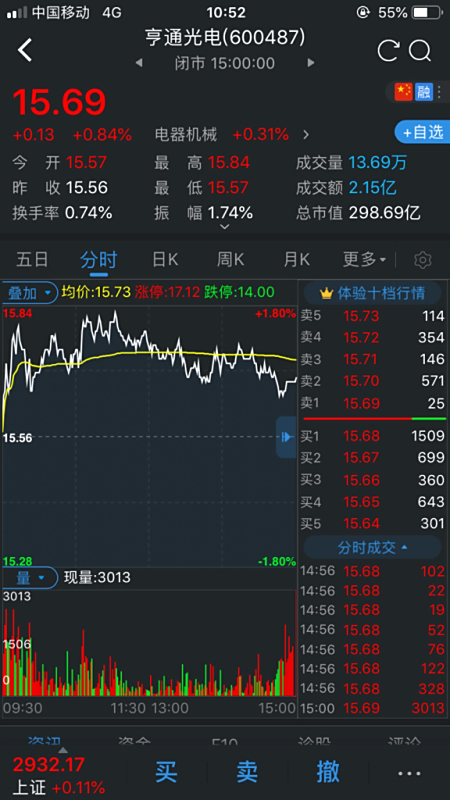Tap the 亨通光电(600487) title

coord(225,38)
